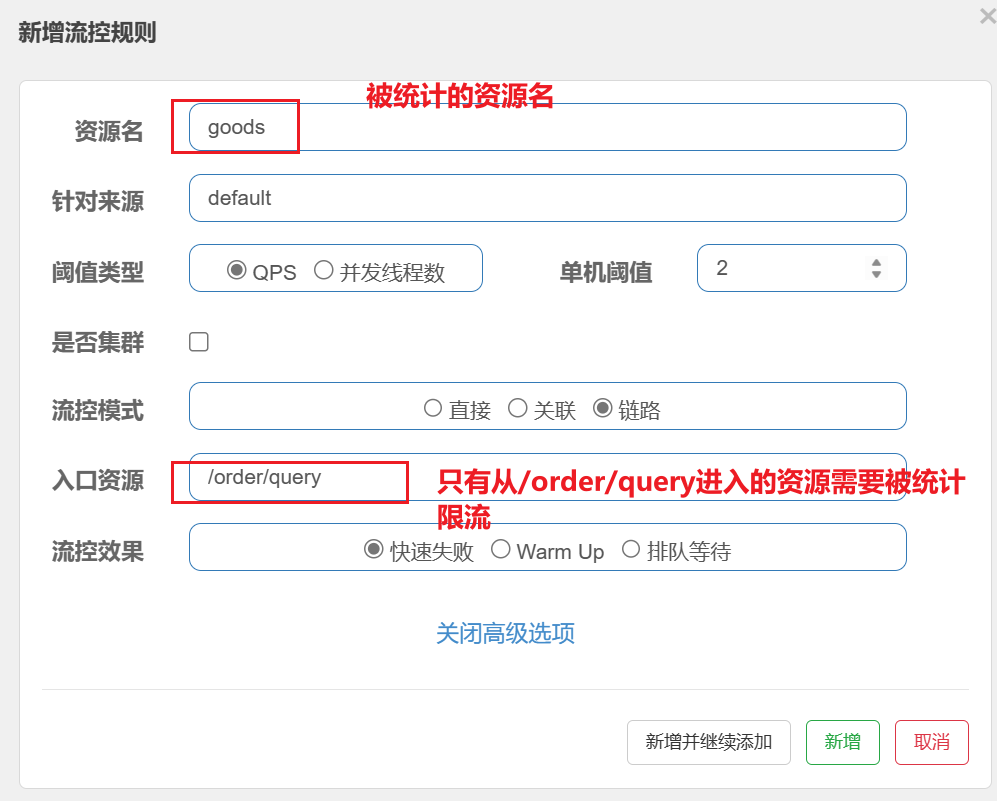Click the green 新增 button
The width and height of the screenshot is (997, 801).
click(x=842, y=742)
